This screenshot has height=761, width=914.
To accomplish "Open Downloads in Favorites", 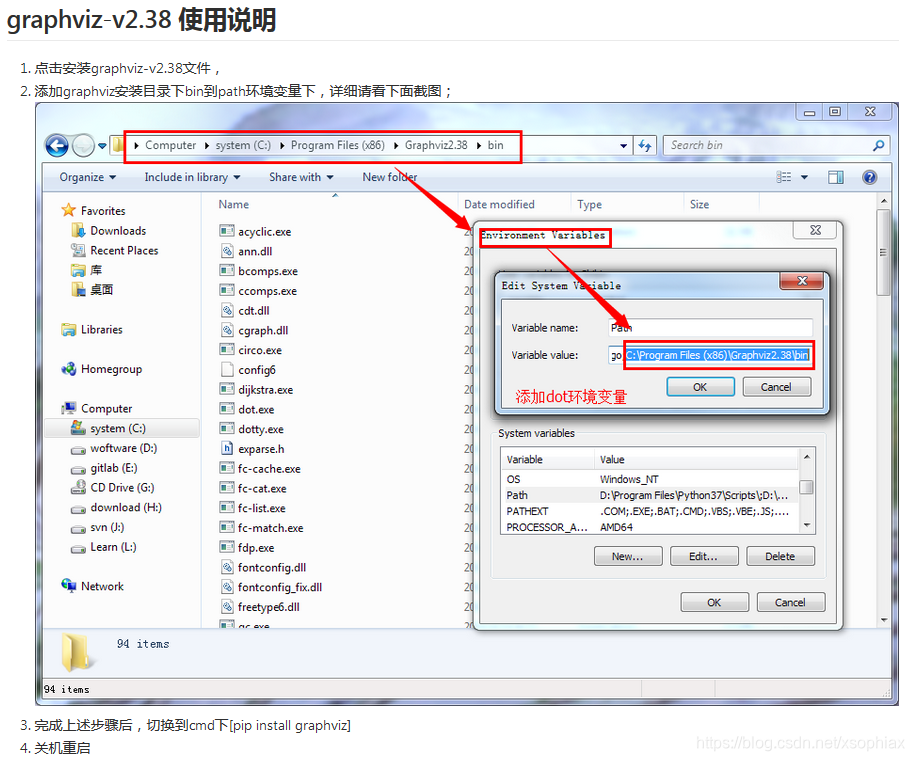I will (109, 231).
